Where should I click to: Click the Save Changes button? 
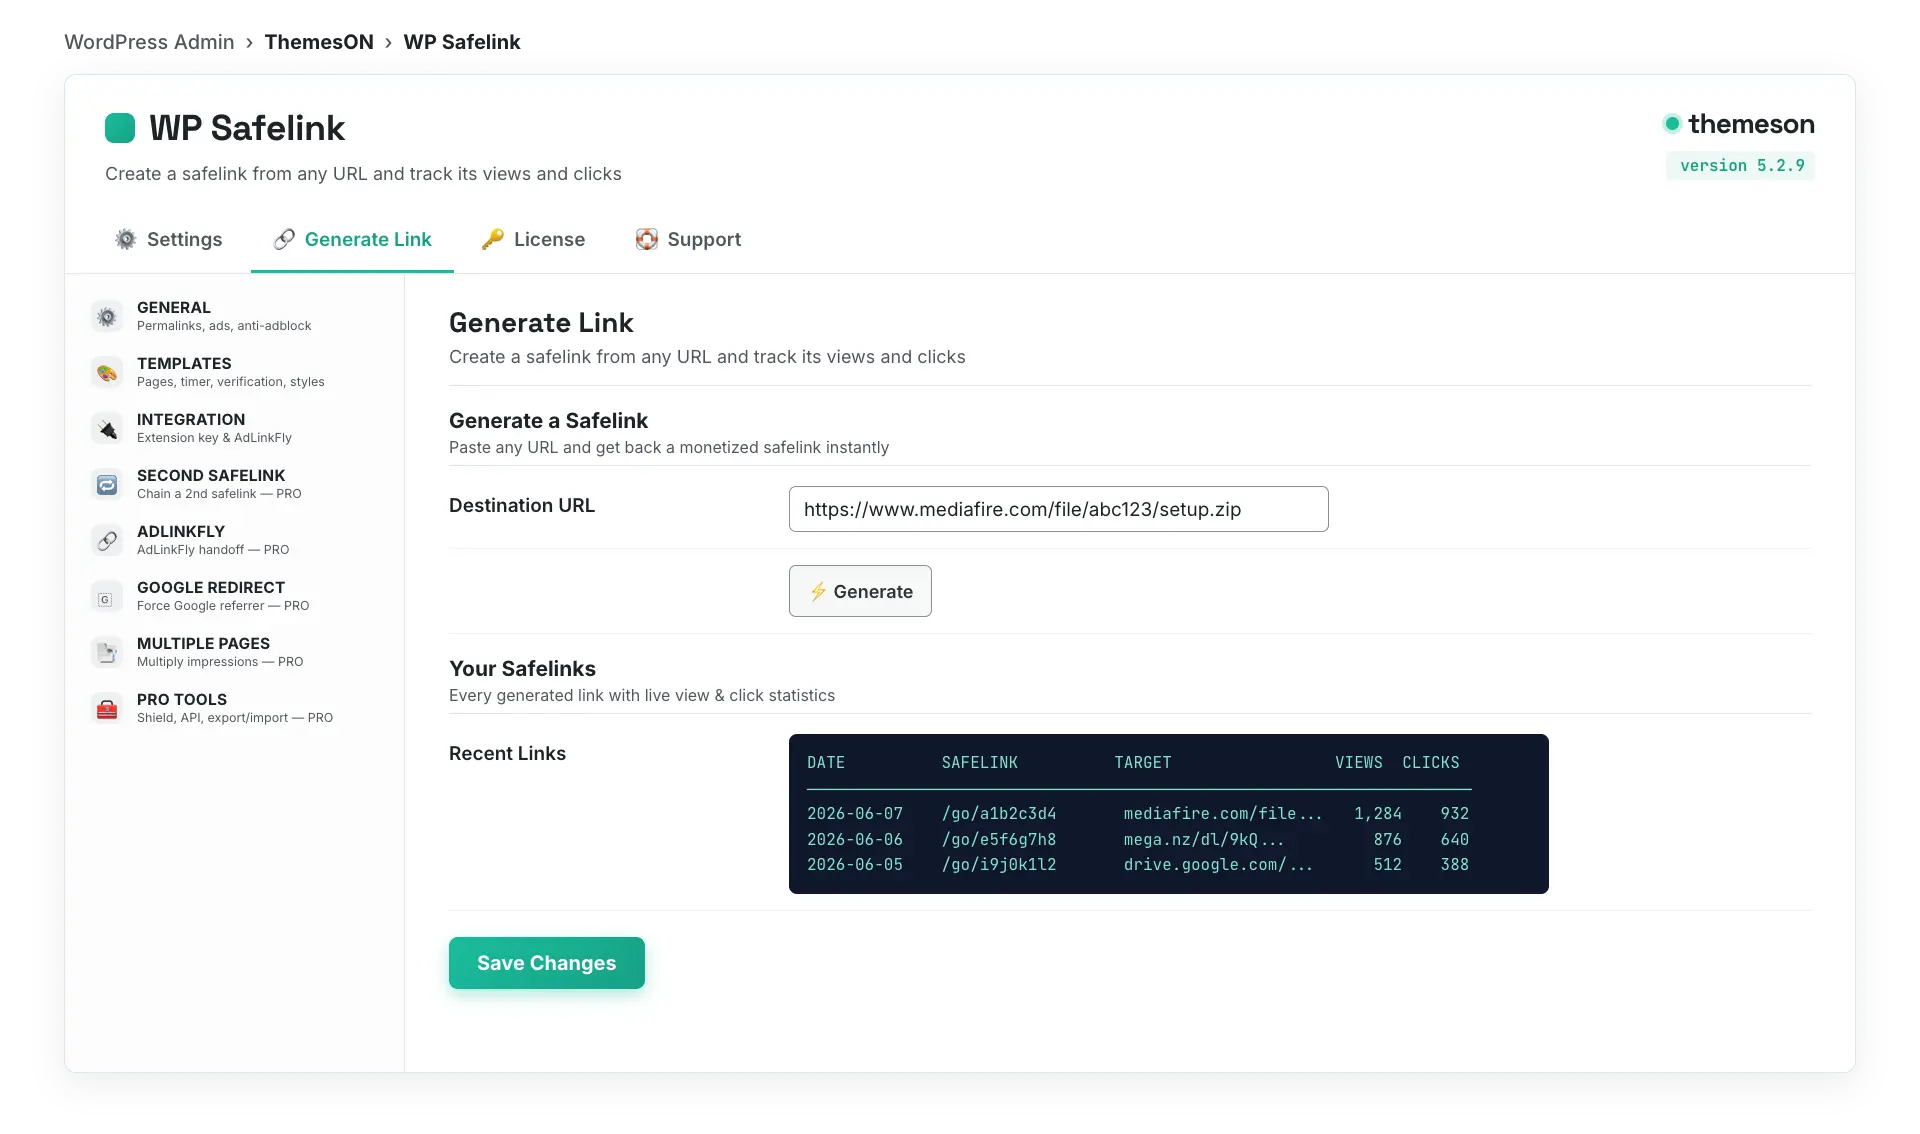point(547,963)
